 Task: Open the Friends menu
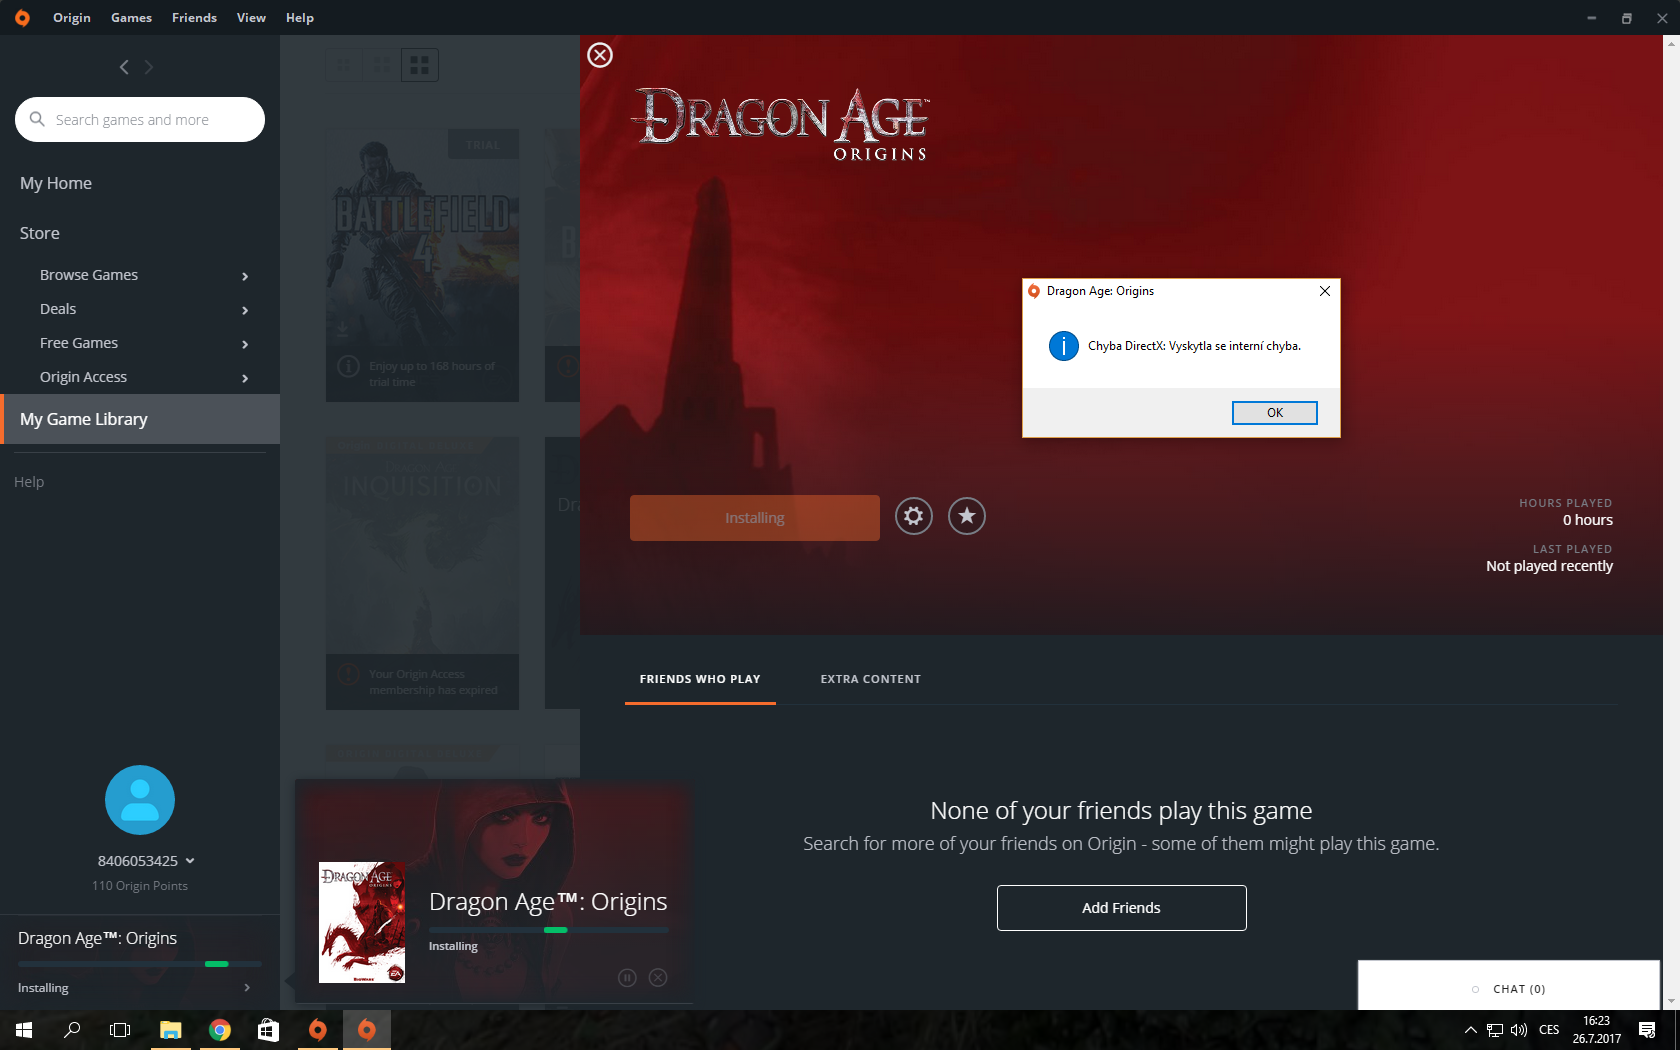[x=194, y=18]
